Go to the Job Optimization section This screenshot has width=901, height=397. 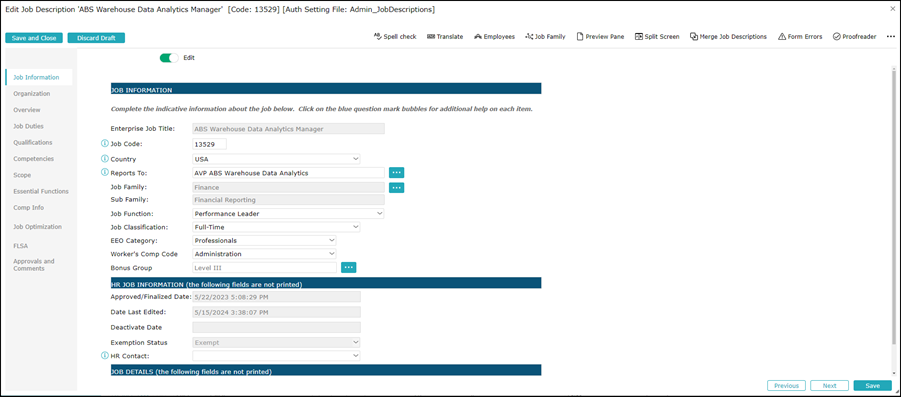pos(37,227)
